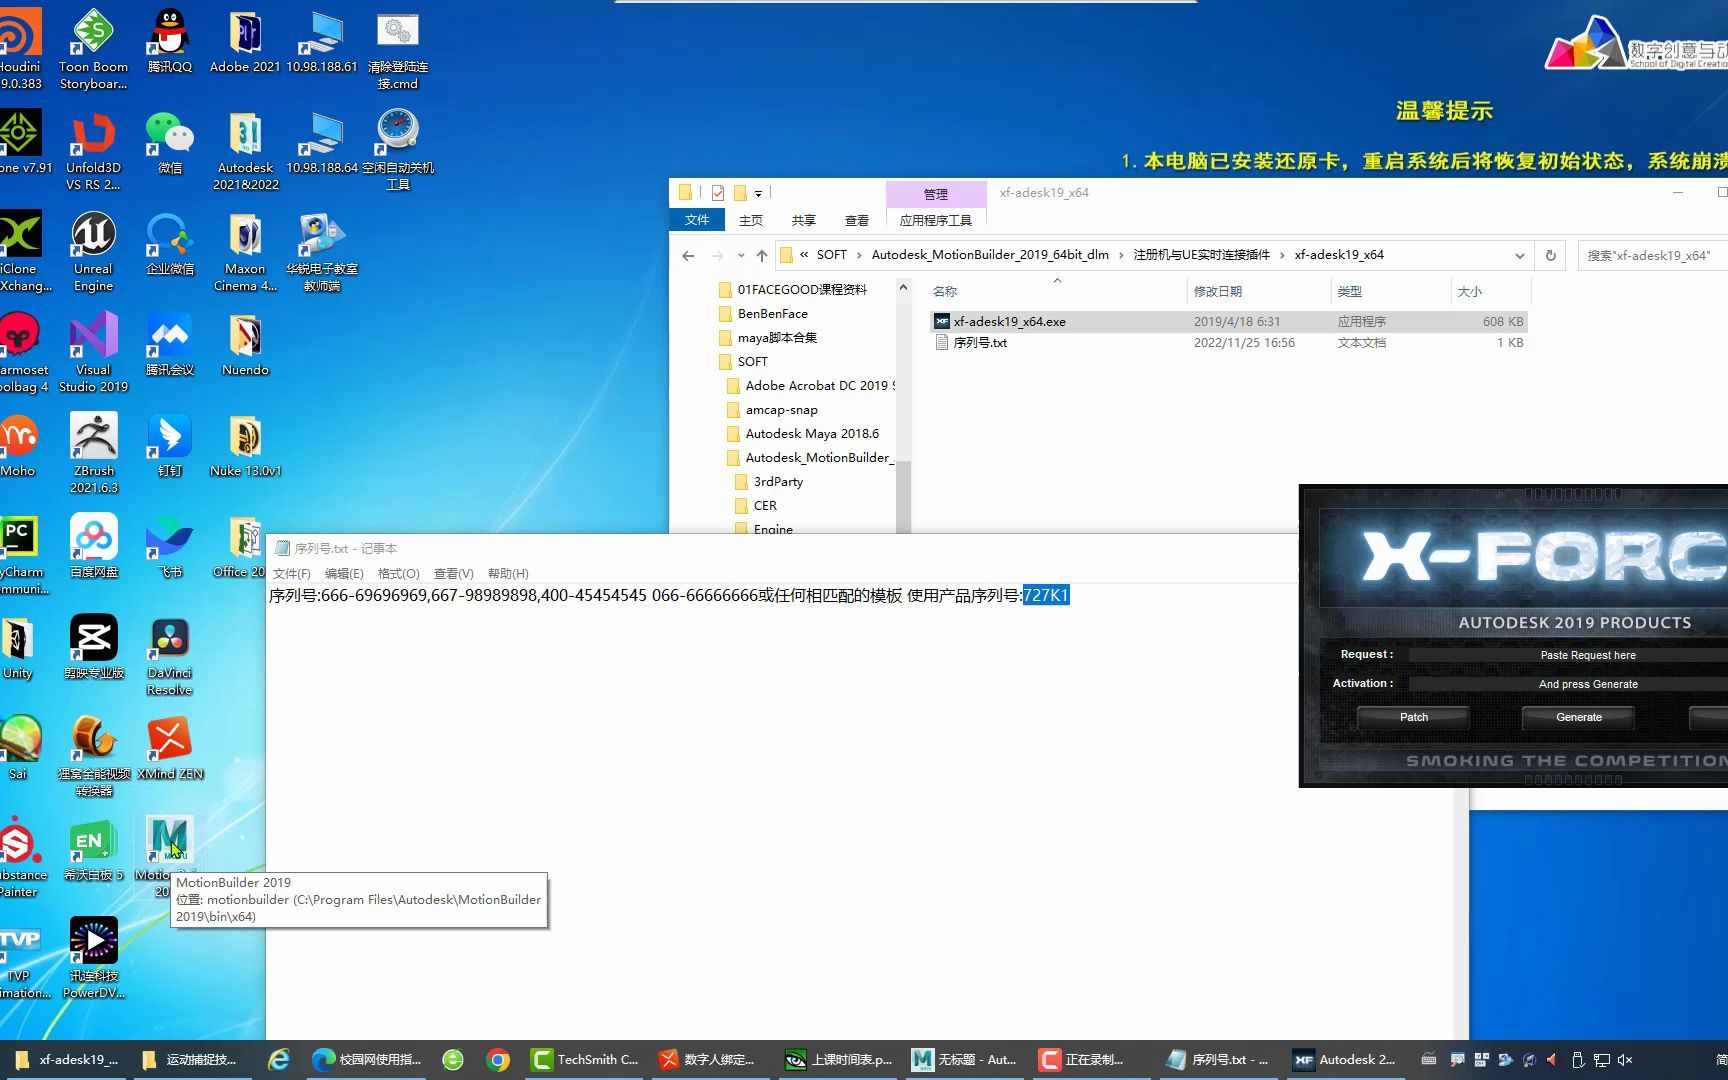Screen dimensions: 1728x1080
Task: Open Notepad 文件(F) menu
Action: click(291, 573)
